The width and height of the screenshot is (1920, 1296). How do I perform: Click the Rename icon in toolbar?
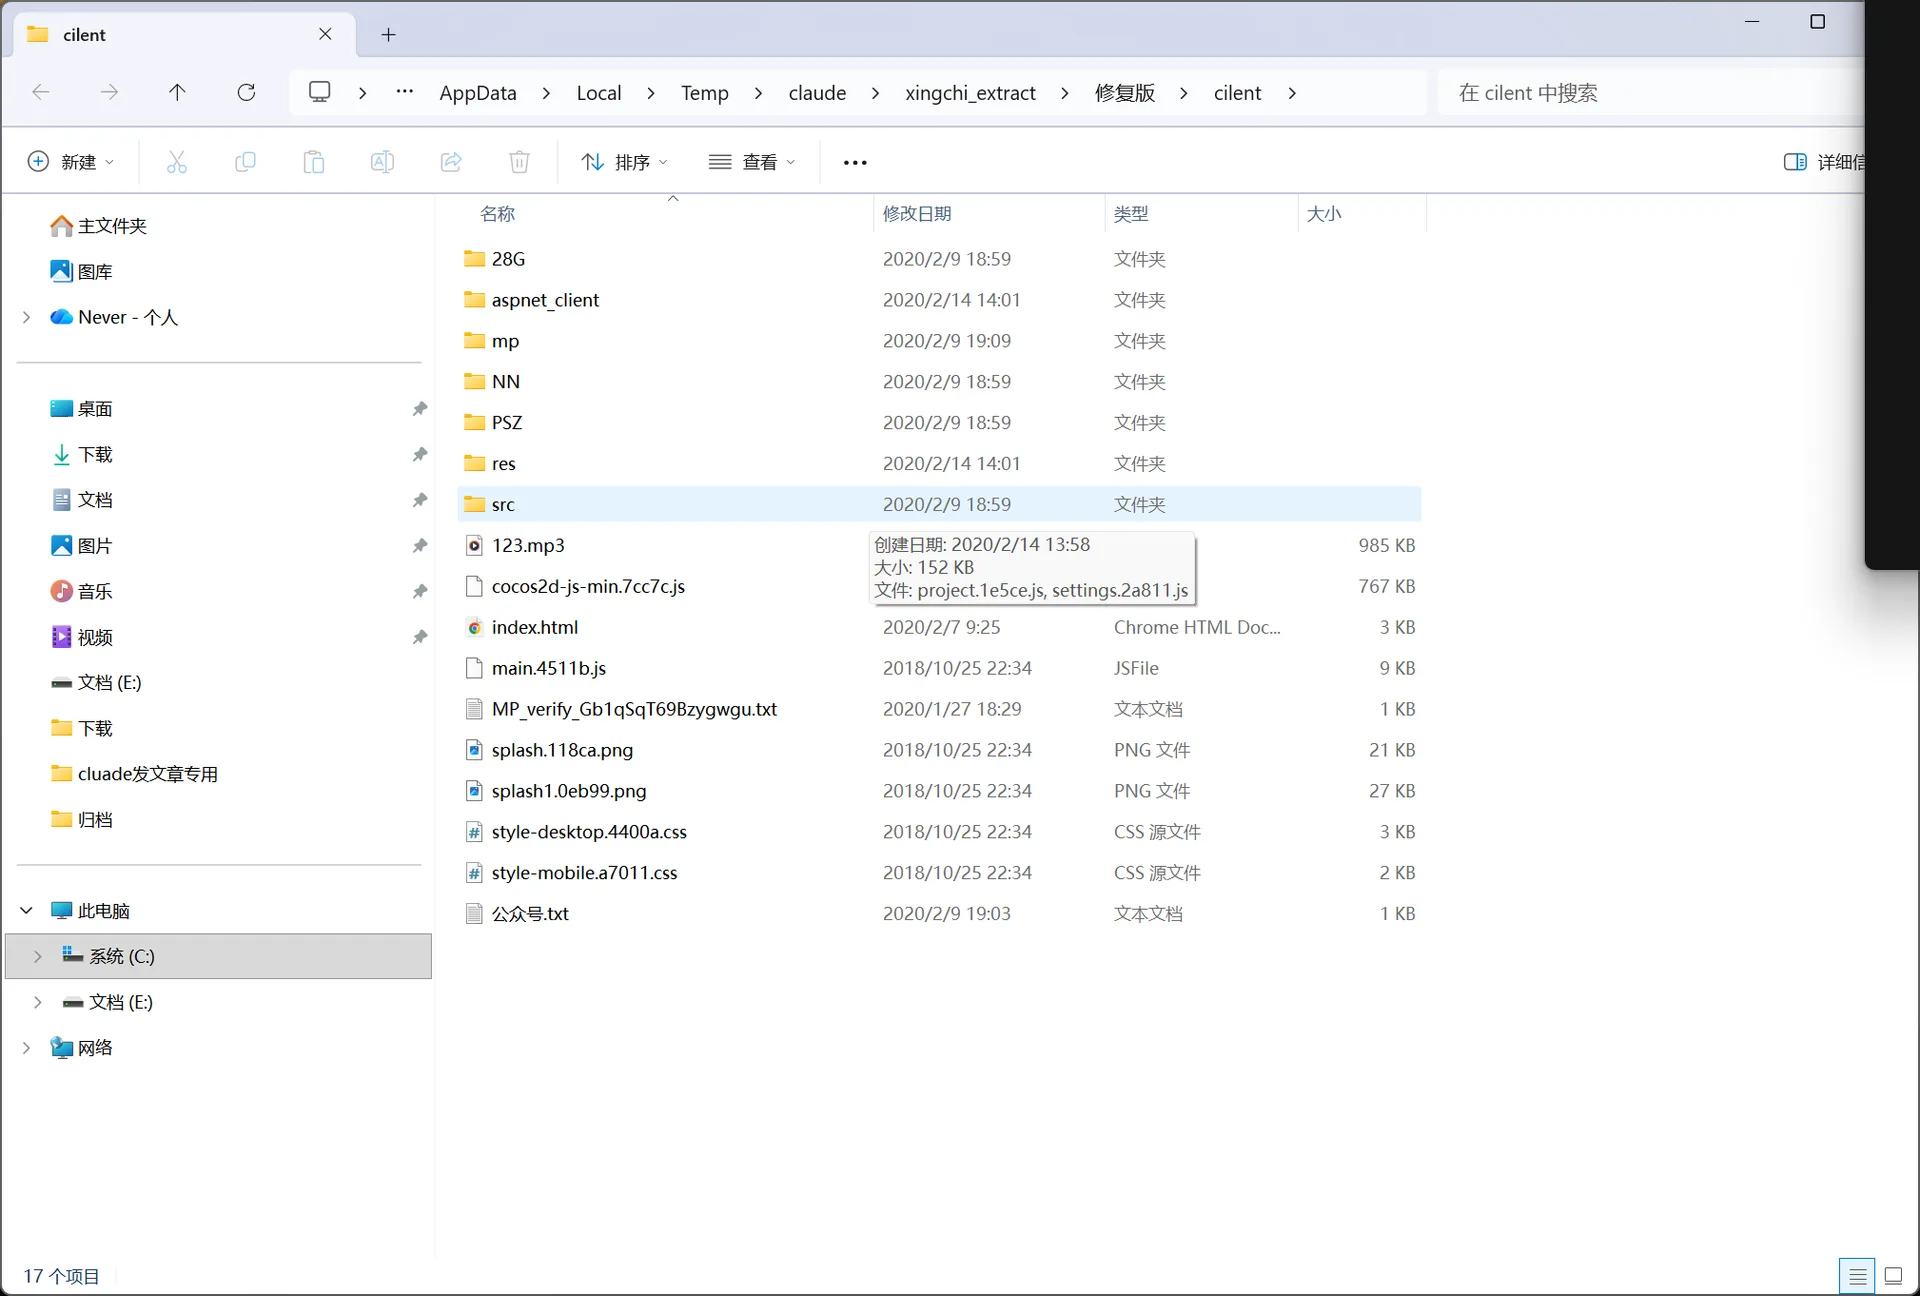click(382, 162)
